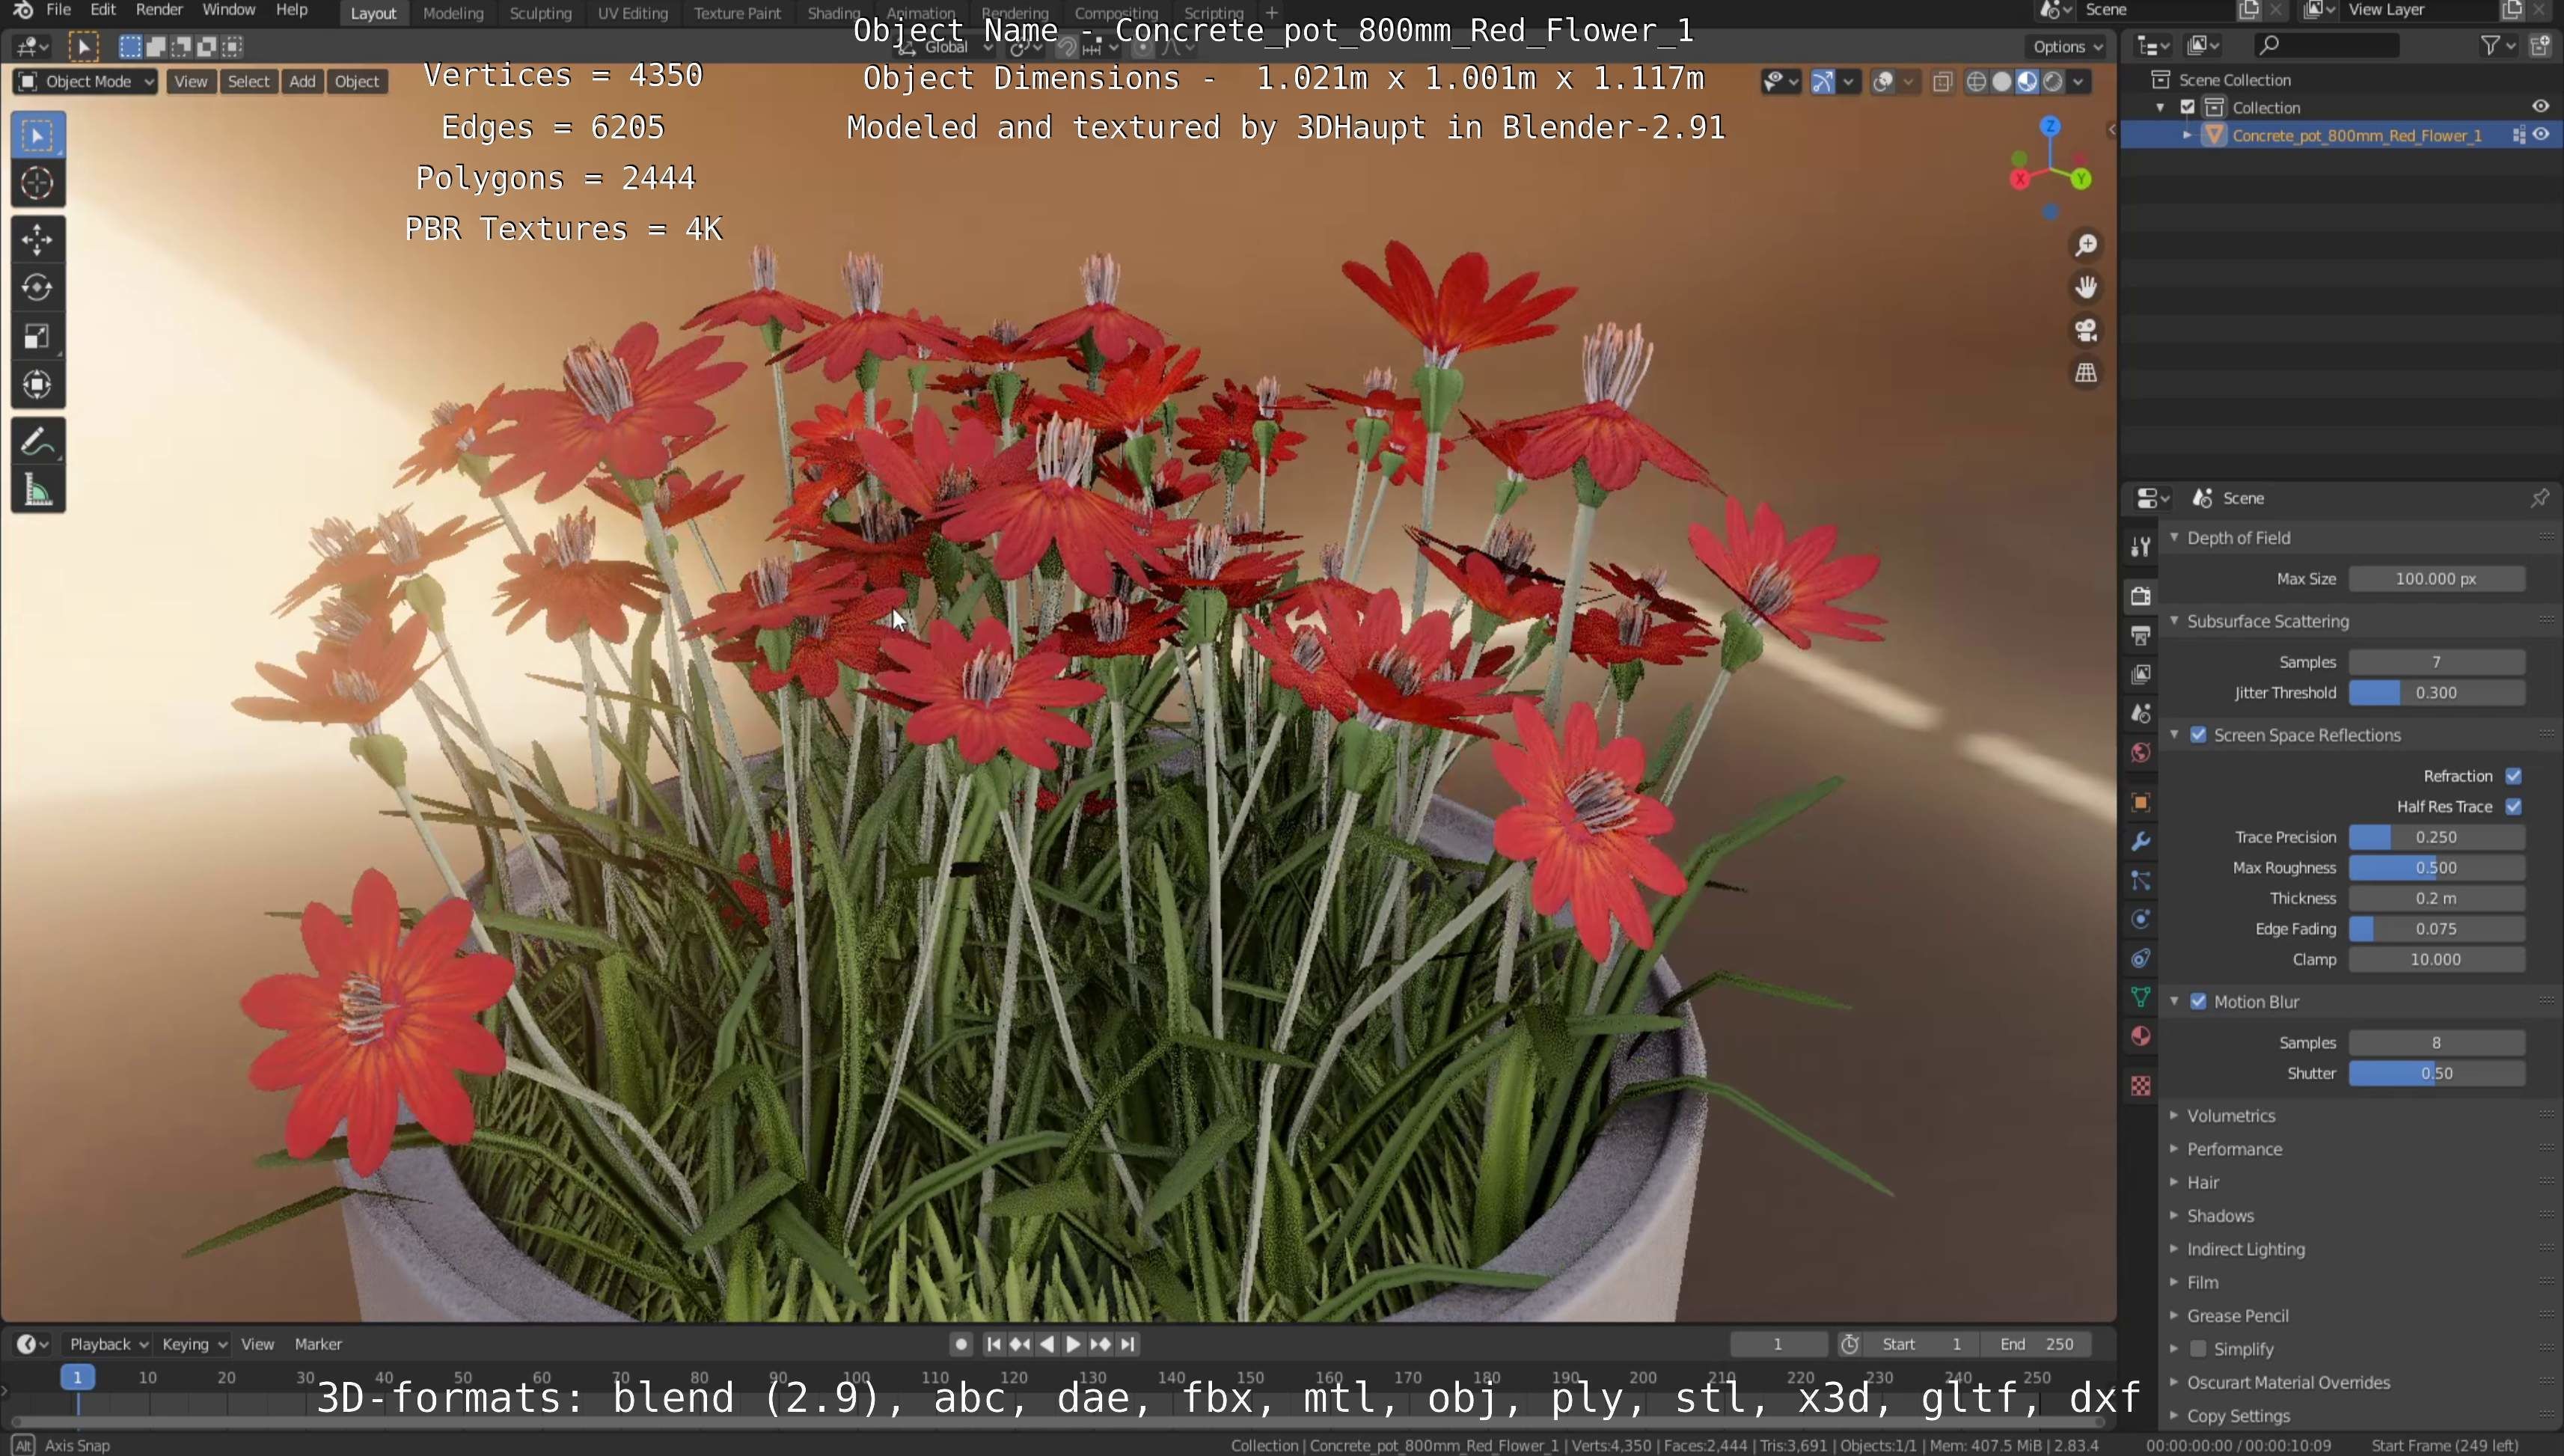Toggle auto keying record button

coord(960,1345)
